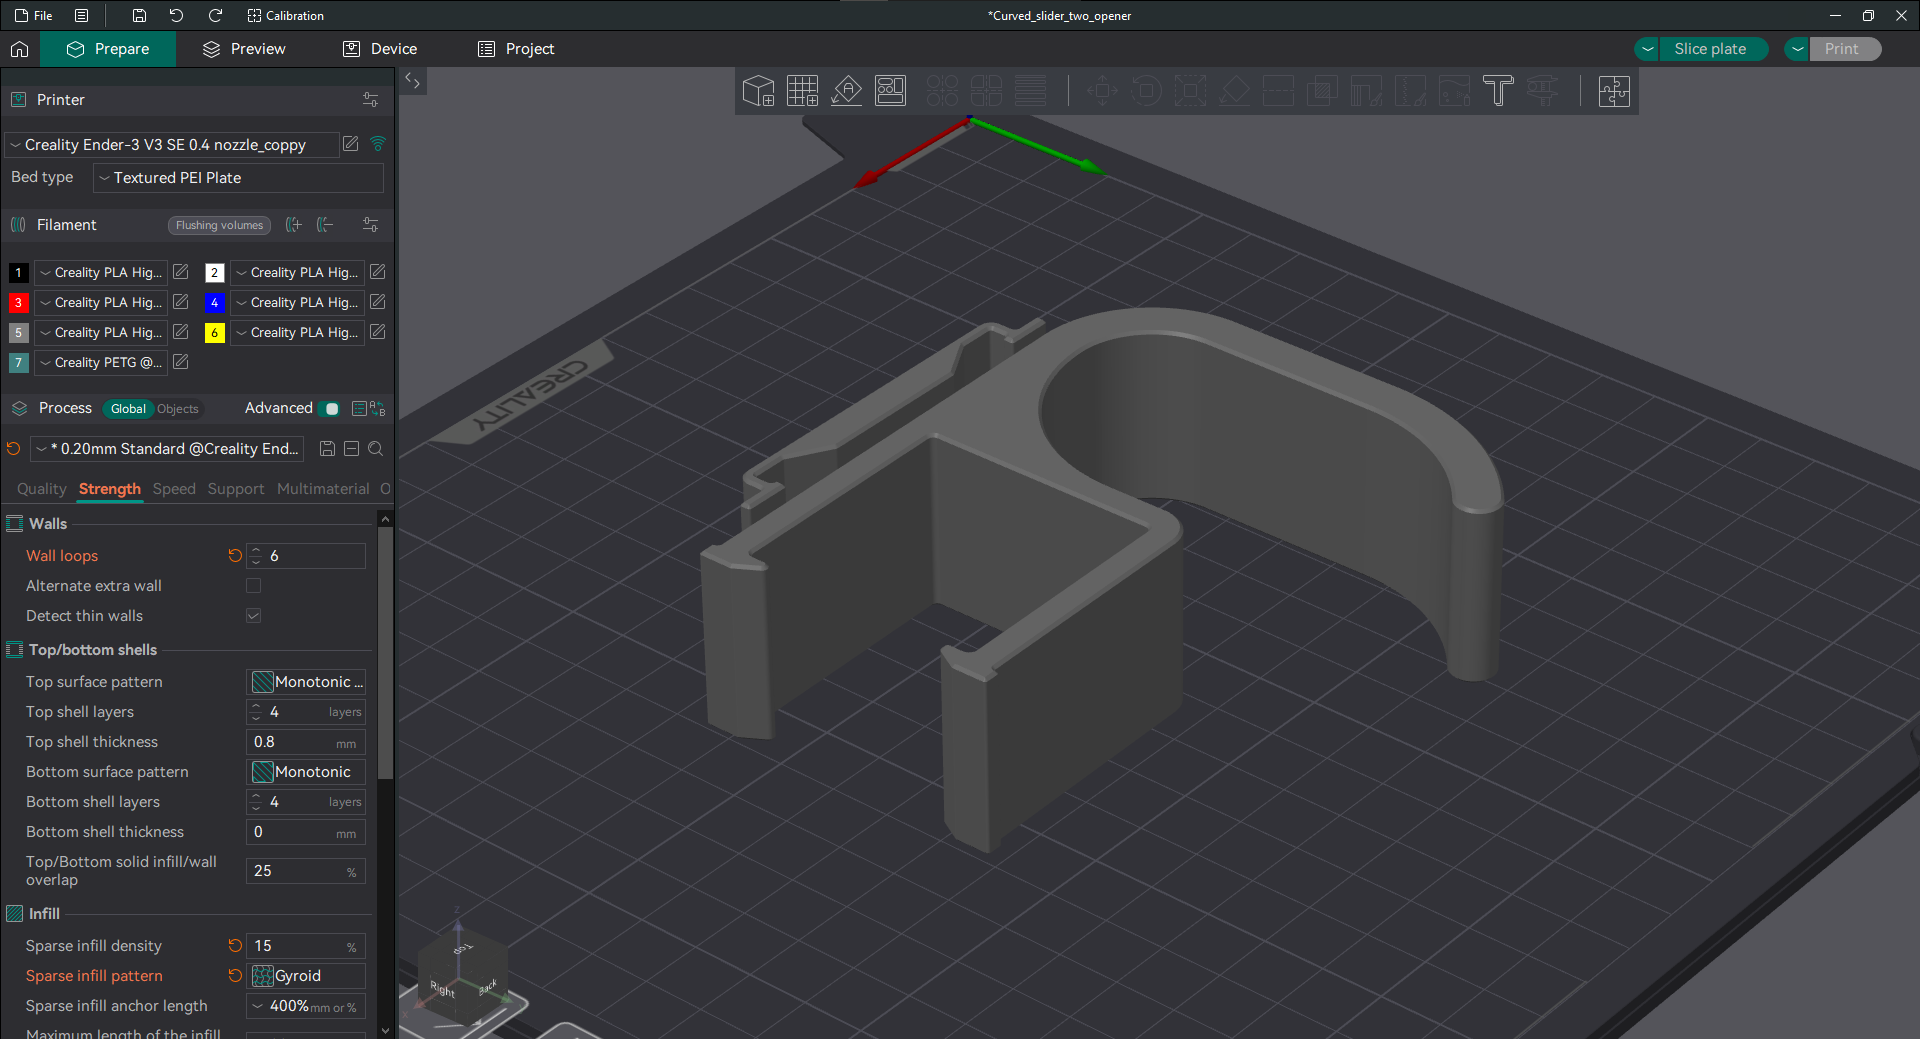The height and width of the screenshot is (1039, 1920).
Task: Open the Bed type Textured PEI Plate dropdown
Action: coord(238,178)
